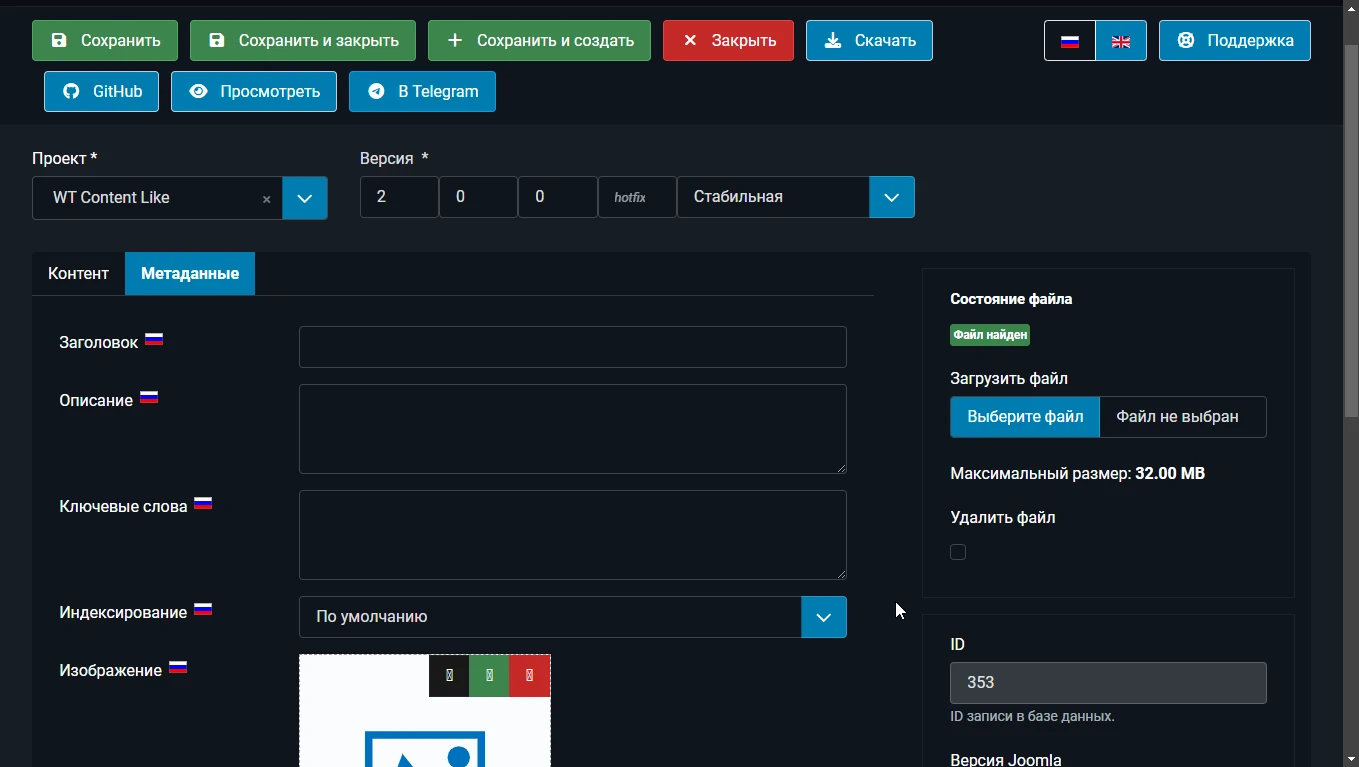Open the Поддержка support button
Viewport: 1359px width, 767px height.
pyautogui.click(x=1234, y=41)
